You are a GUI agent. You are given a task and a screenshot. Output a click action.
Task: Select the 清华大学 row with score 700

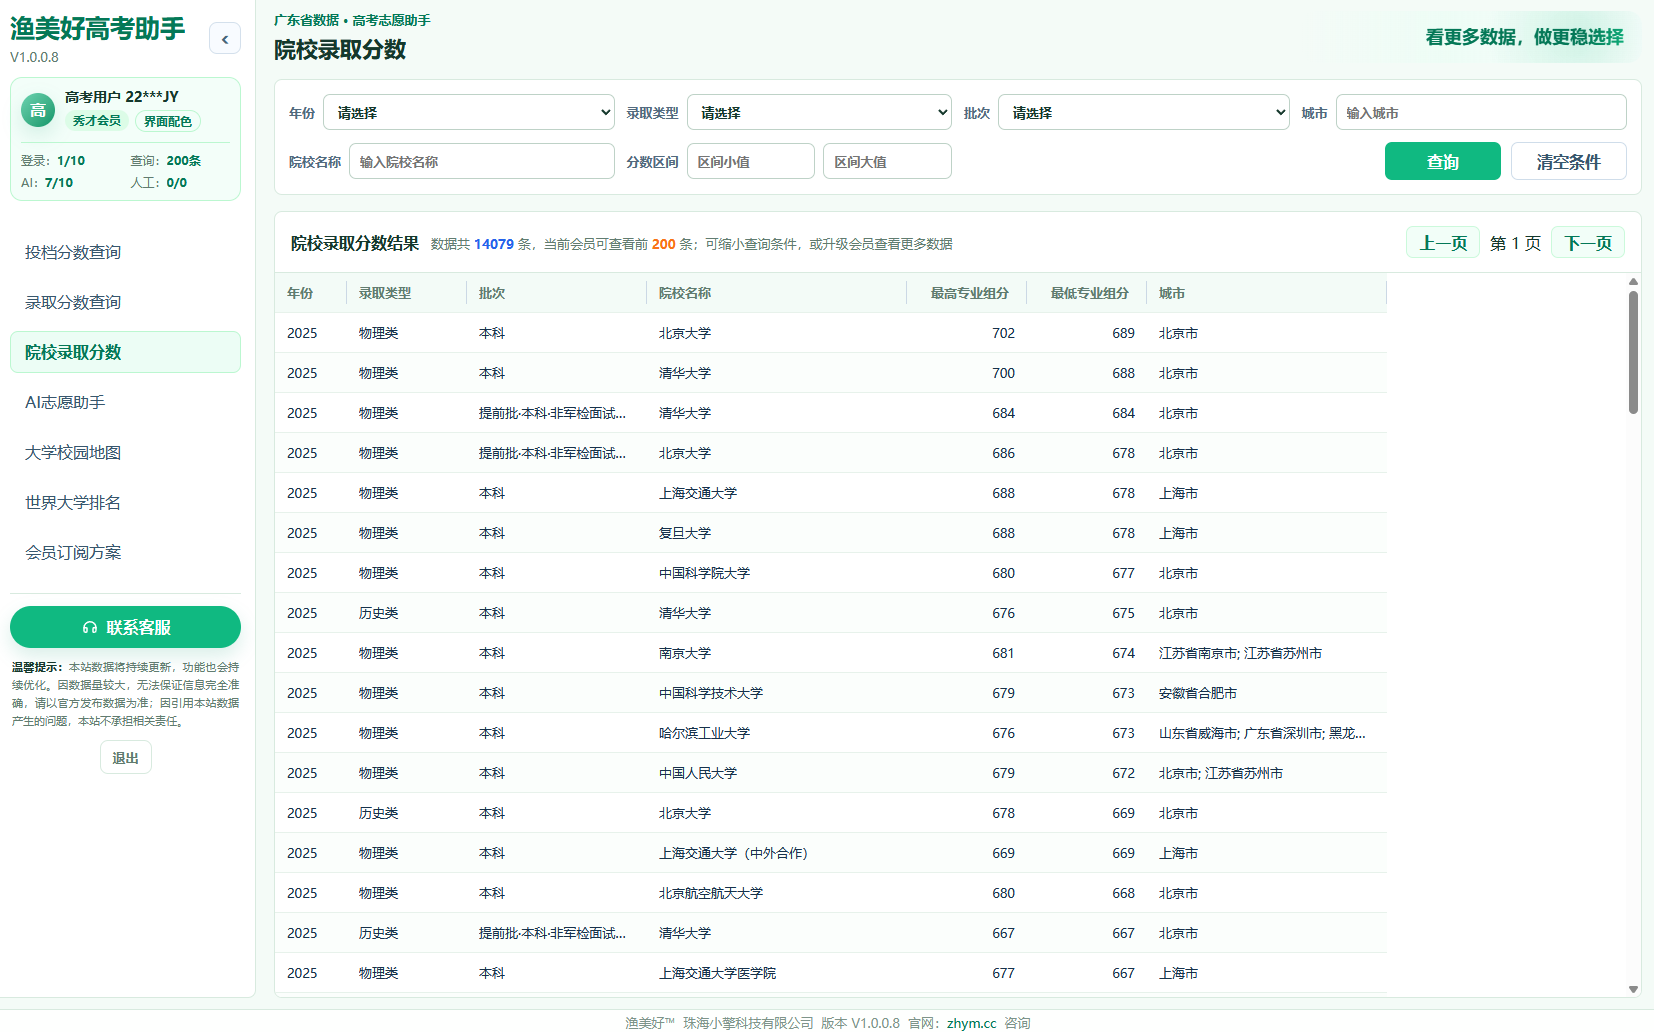[831, 373]
